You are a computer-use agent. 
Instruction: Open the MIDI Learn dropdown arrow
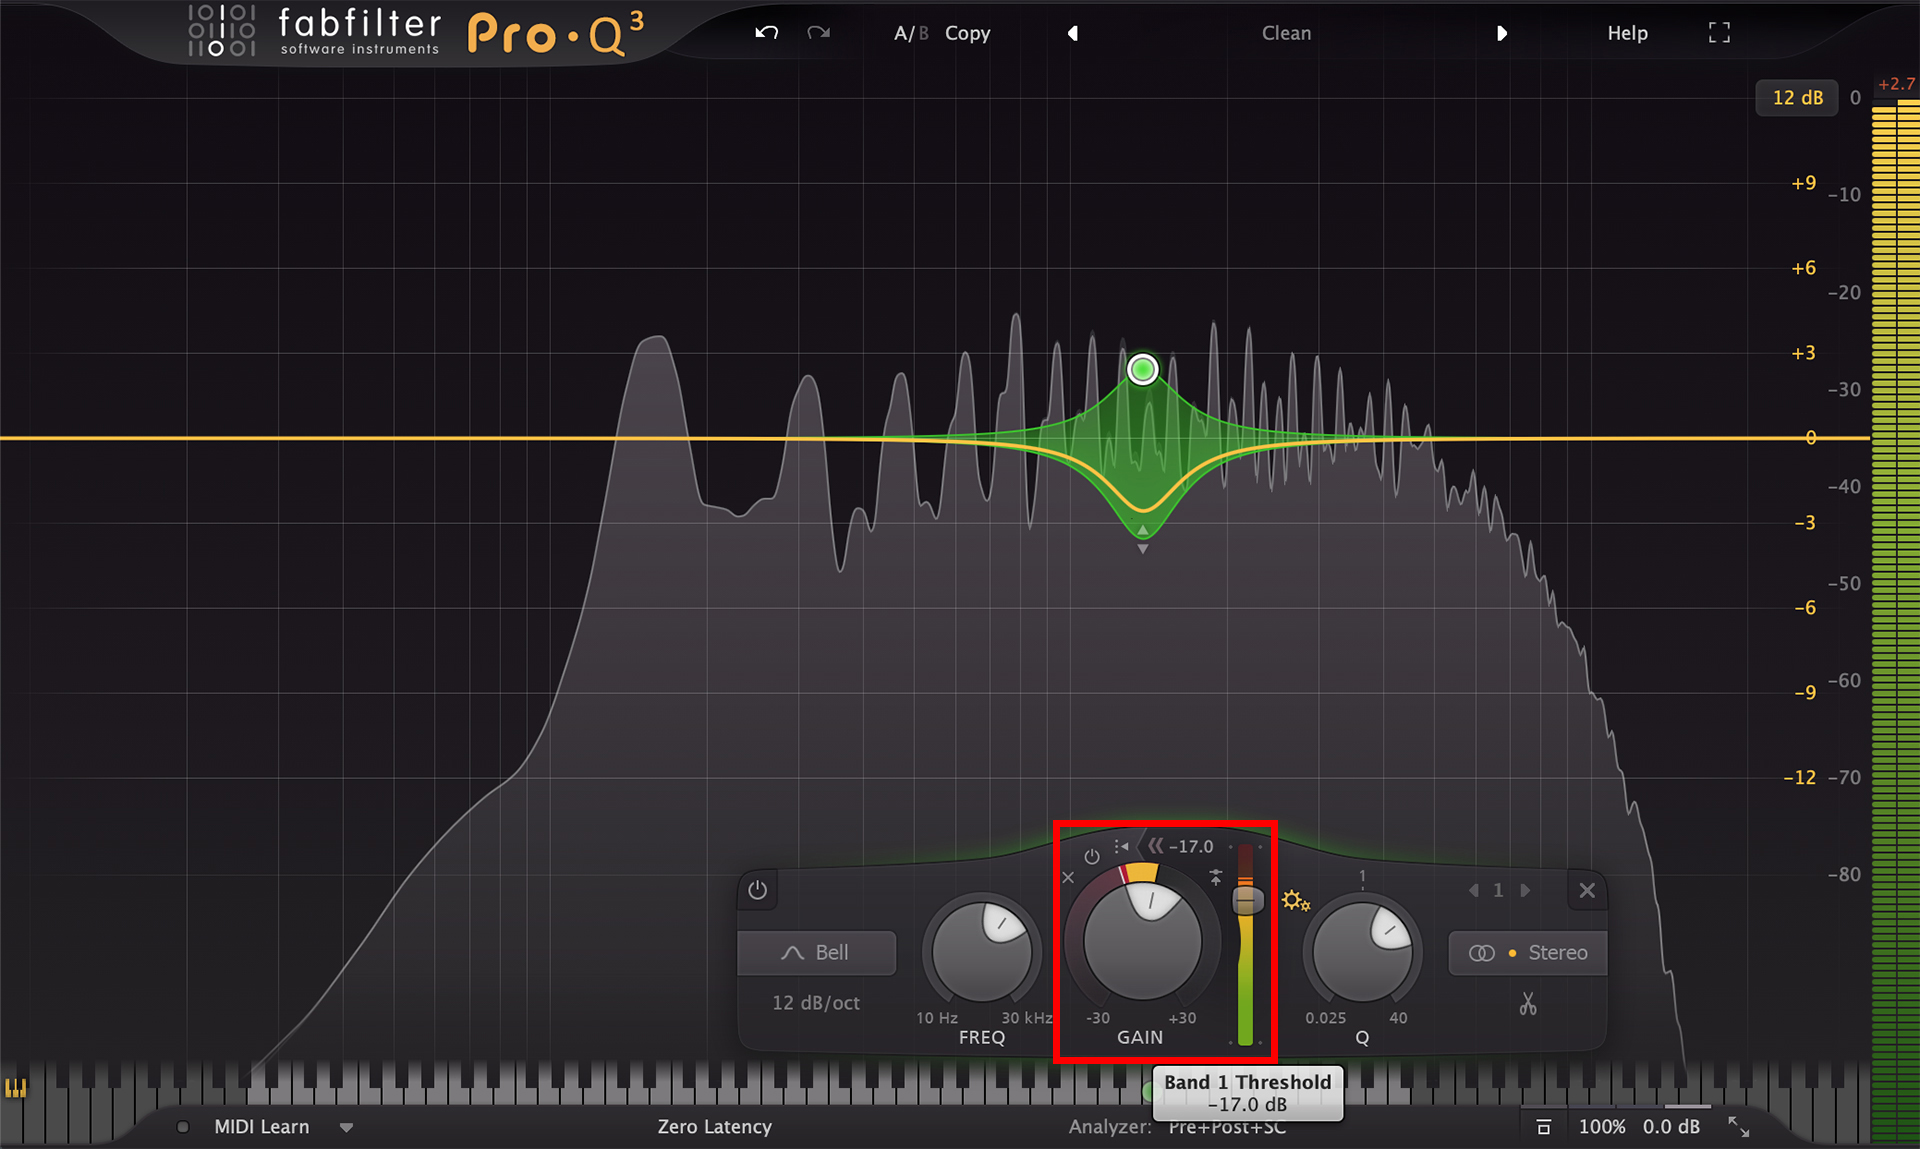tap(346, 1127)
